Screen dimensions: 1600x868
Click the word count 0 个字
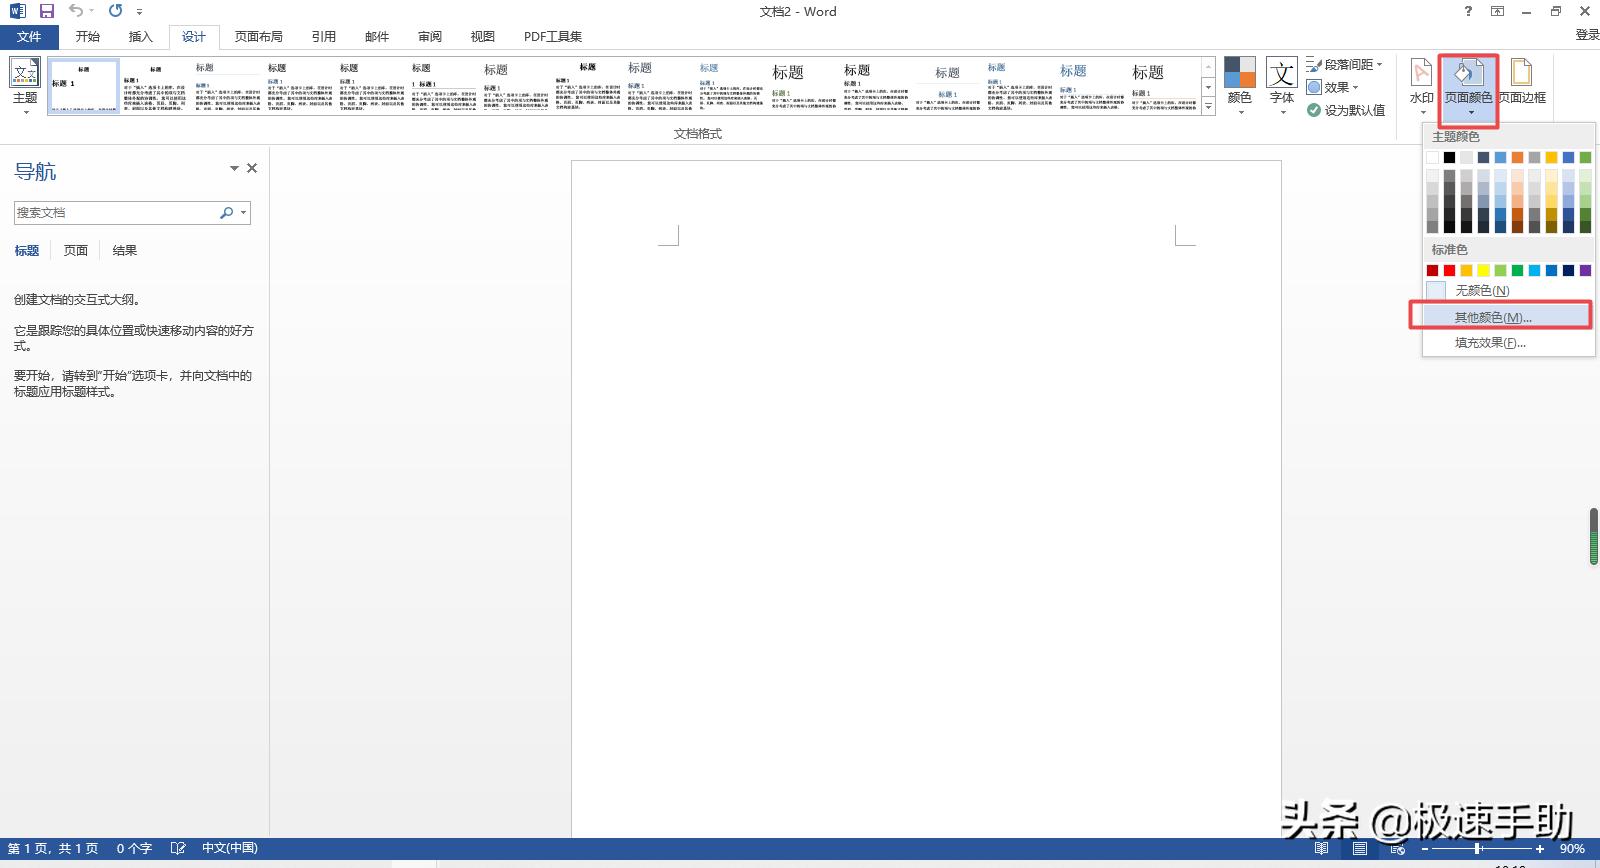click(x=134, y=848)
